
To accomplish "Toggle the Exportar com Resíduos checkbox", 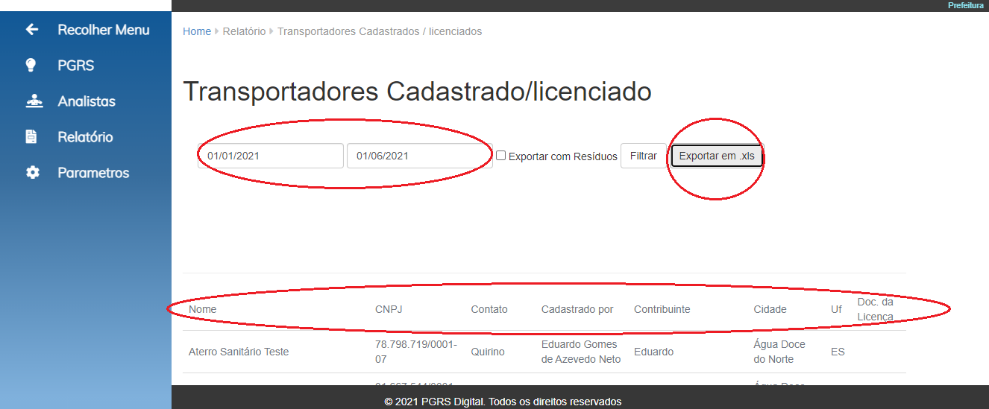I will (x=501, y=156).
